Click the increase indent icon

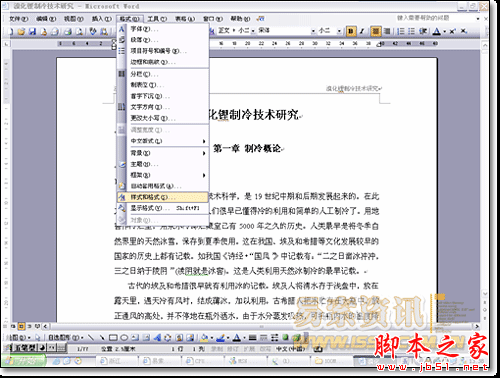423,31
